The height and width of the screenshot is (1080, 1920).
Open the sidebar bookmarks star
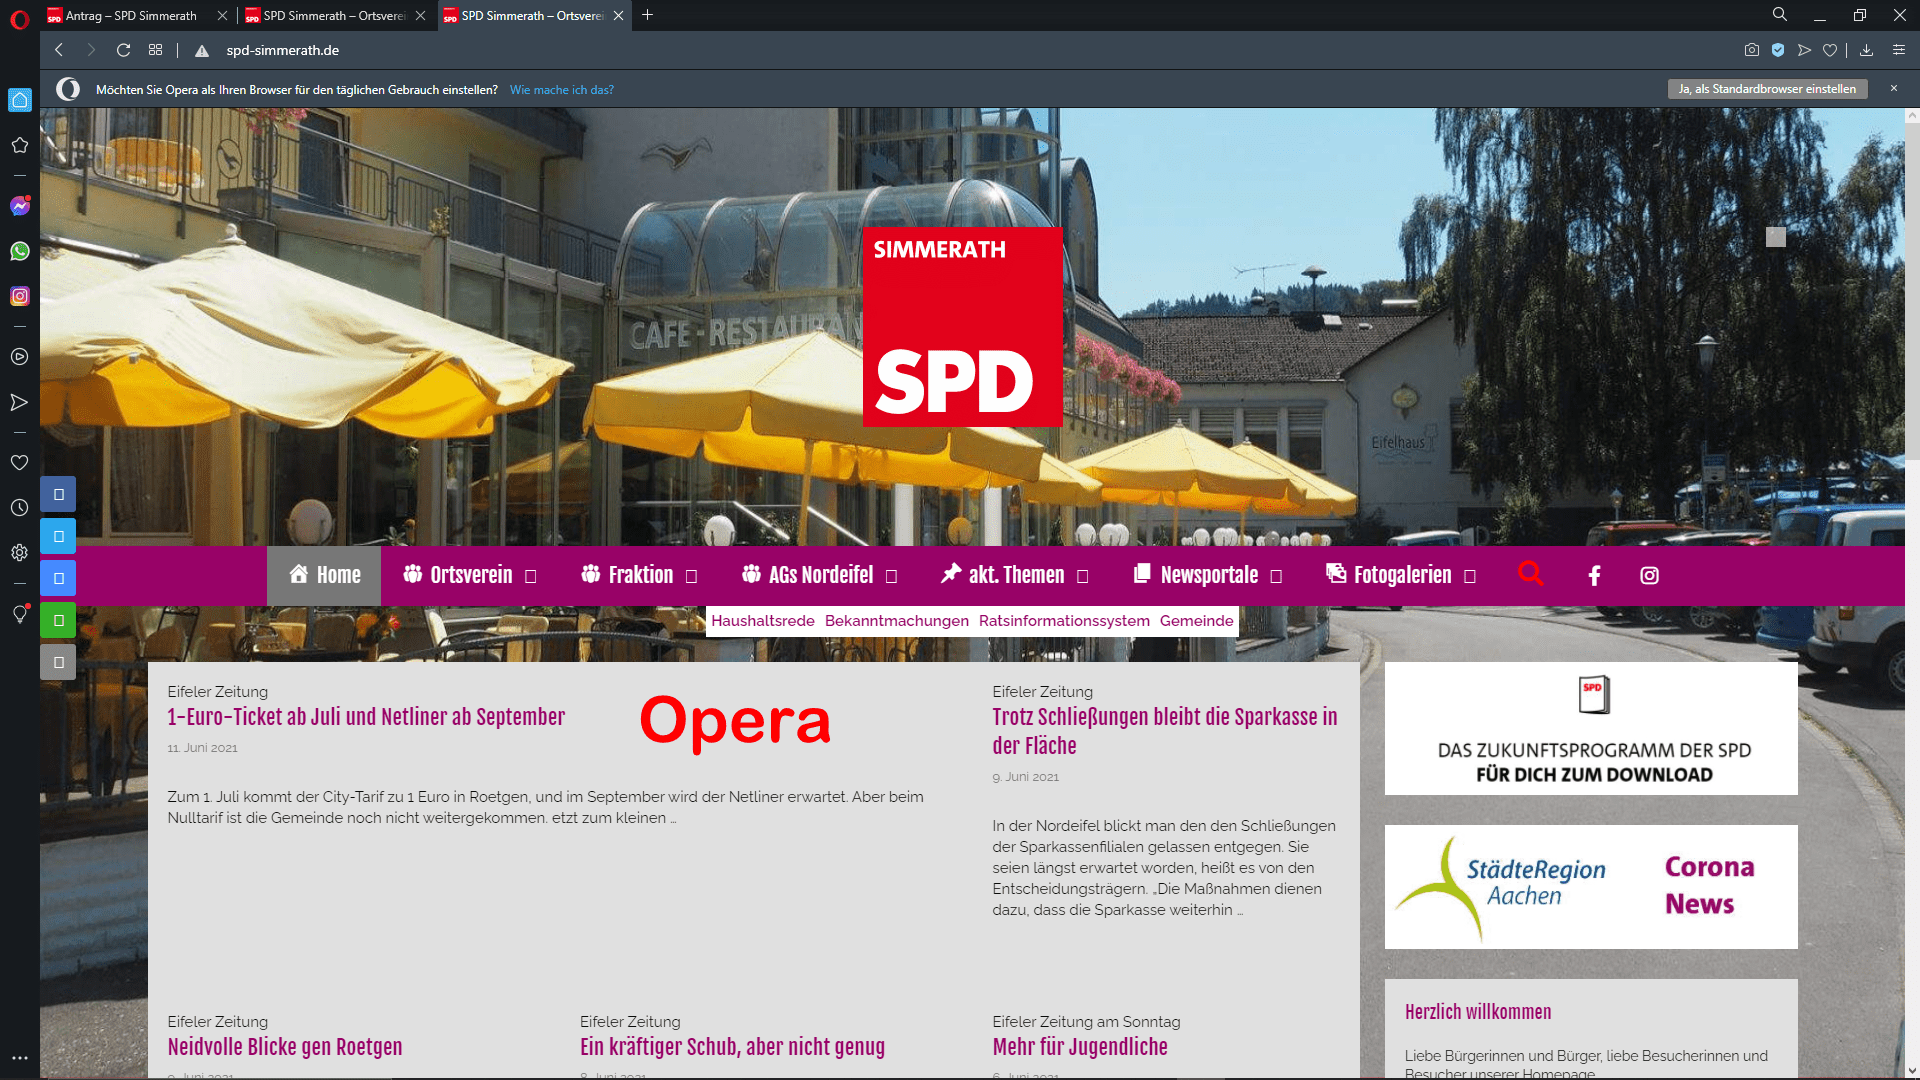point(19,145)
